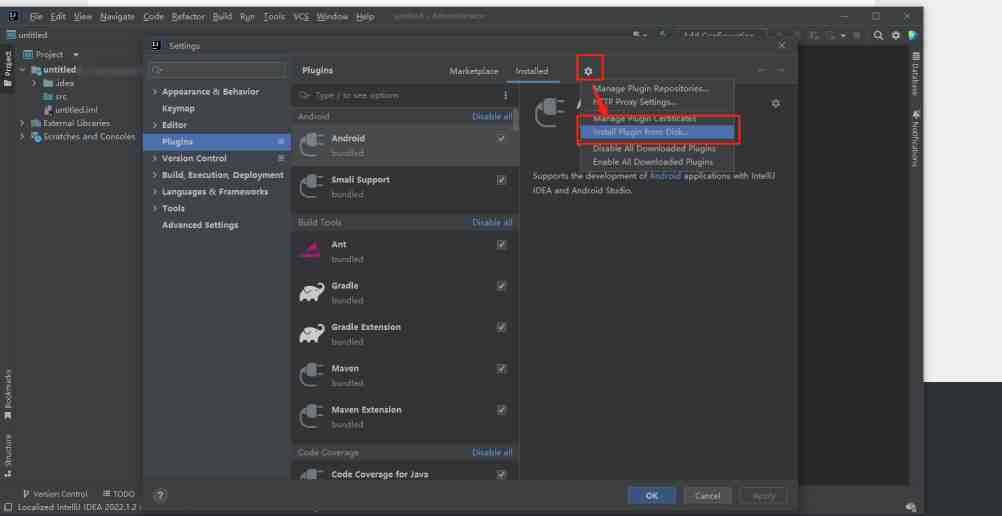This screenshot has height=516, width=1002.
Task: Click the build hammer icon in main toolbar
Action: coord(664,36)
